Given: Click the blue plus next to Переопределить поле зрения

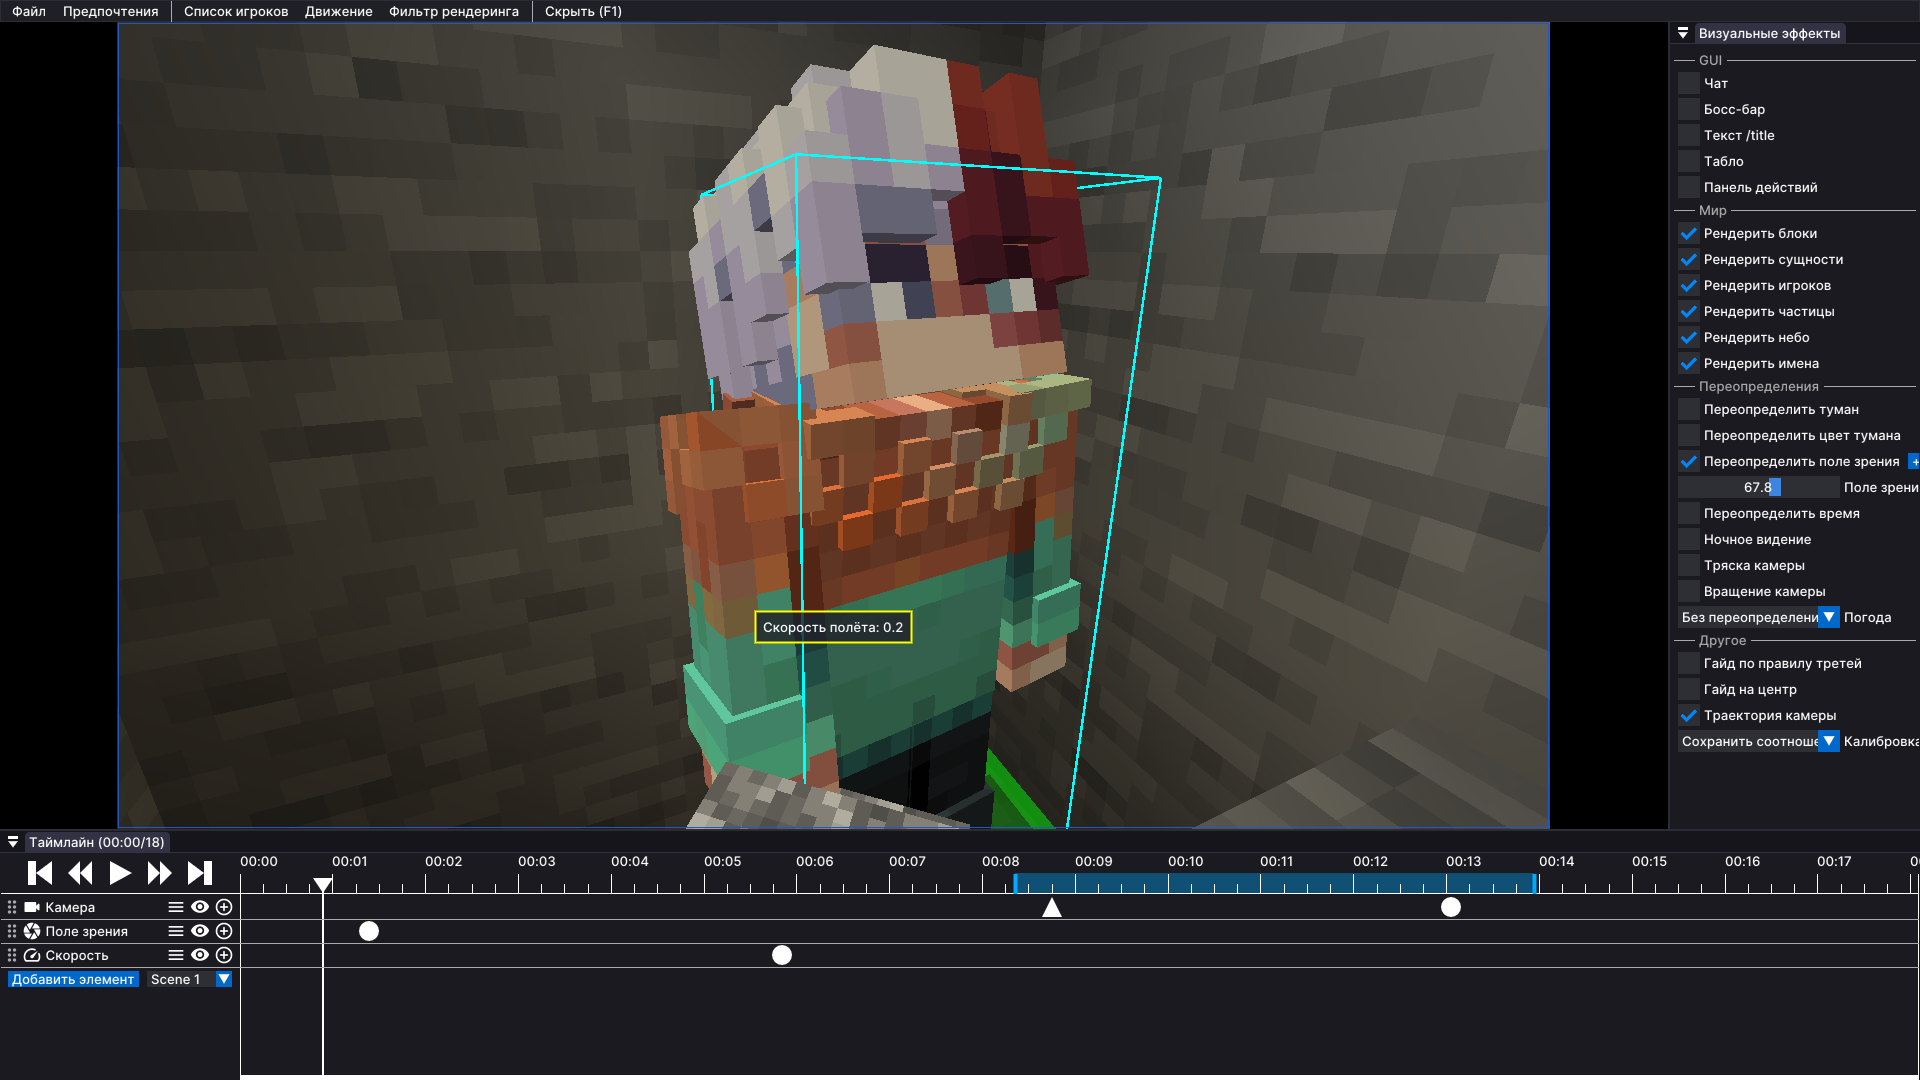Looking at the screenshot, I should coord(1914,461).
